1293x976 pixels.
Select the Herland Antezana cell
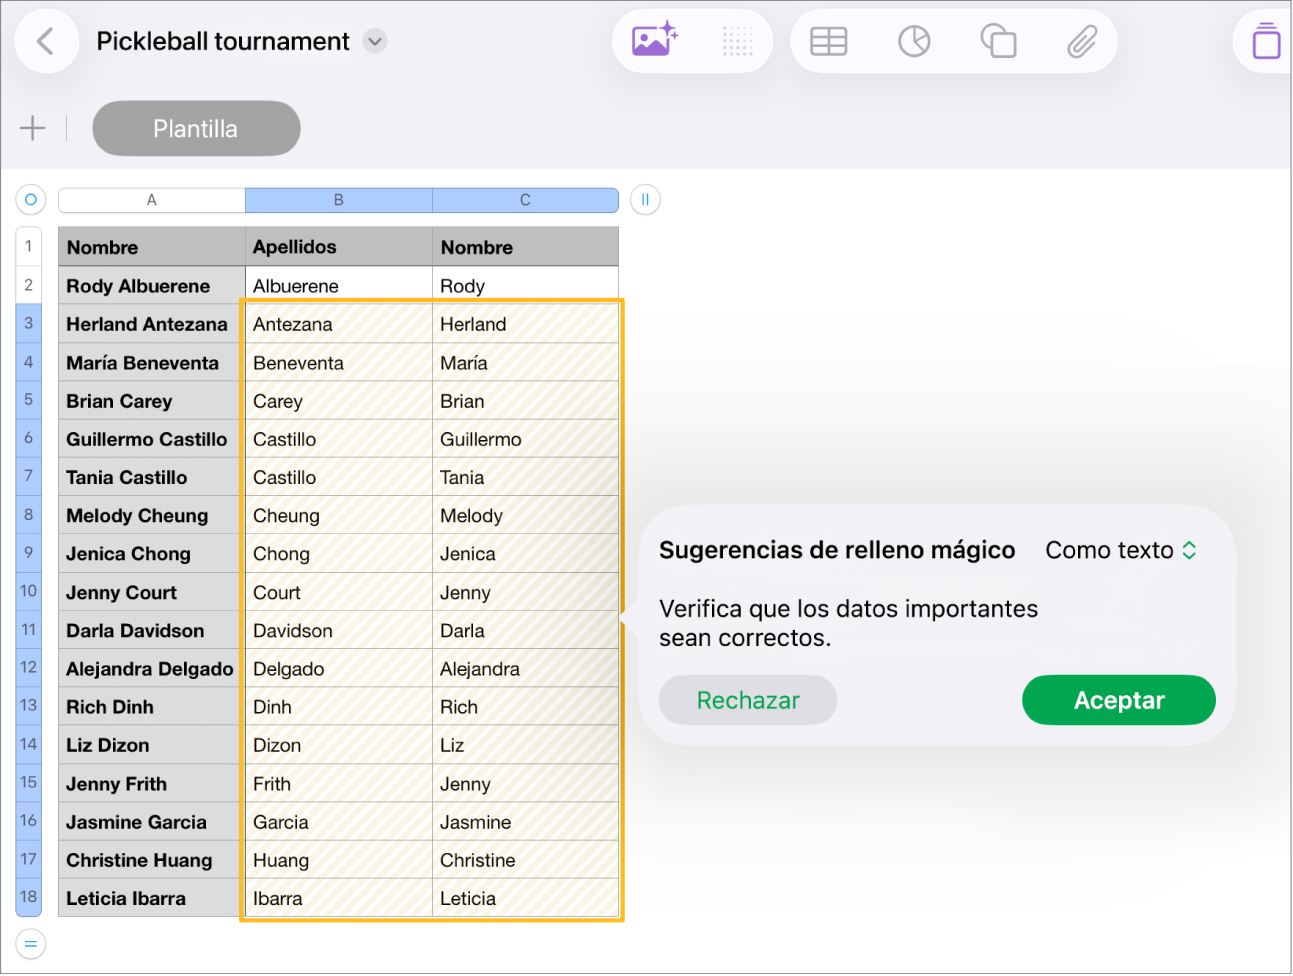click(152, 324)
